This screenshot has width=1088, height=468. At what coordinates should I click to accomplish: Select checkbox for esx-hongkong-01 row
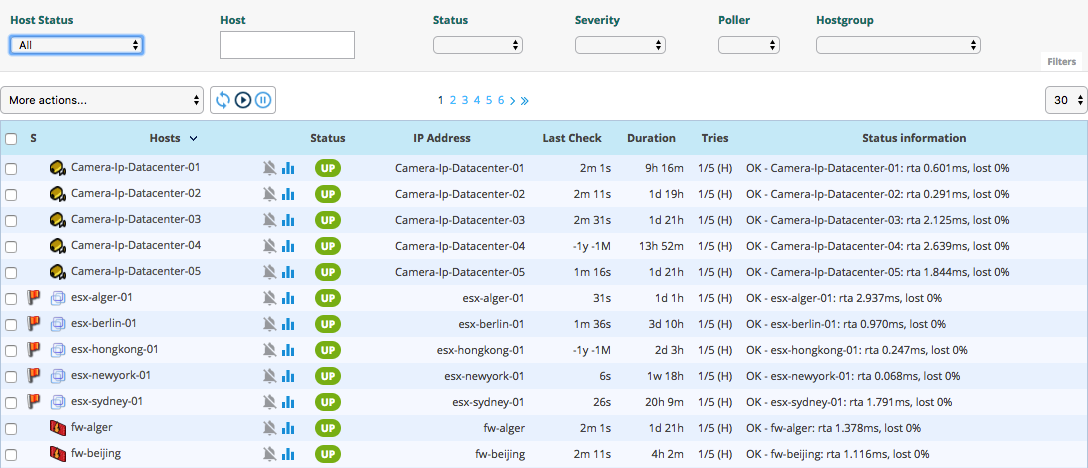coord(11,351)
